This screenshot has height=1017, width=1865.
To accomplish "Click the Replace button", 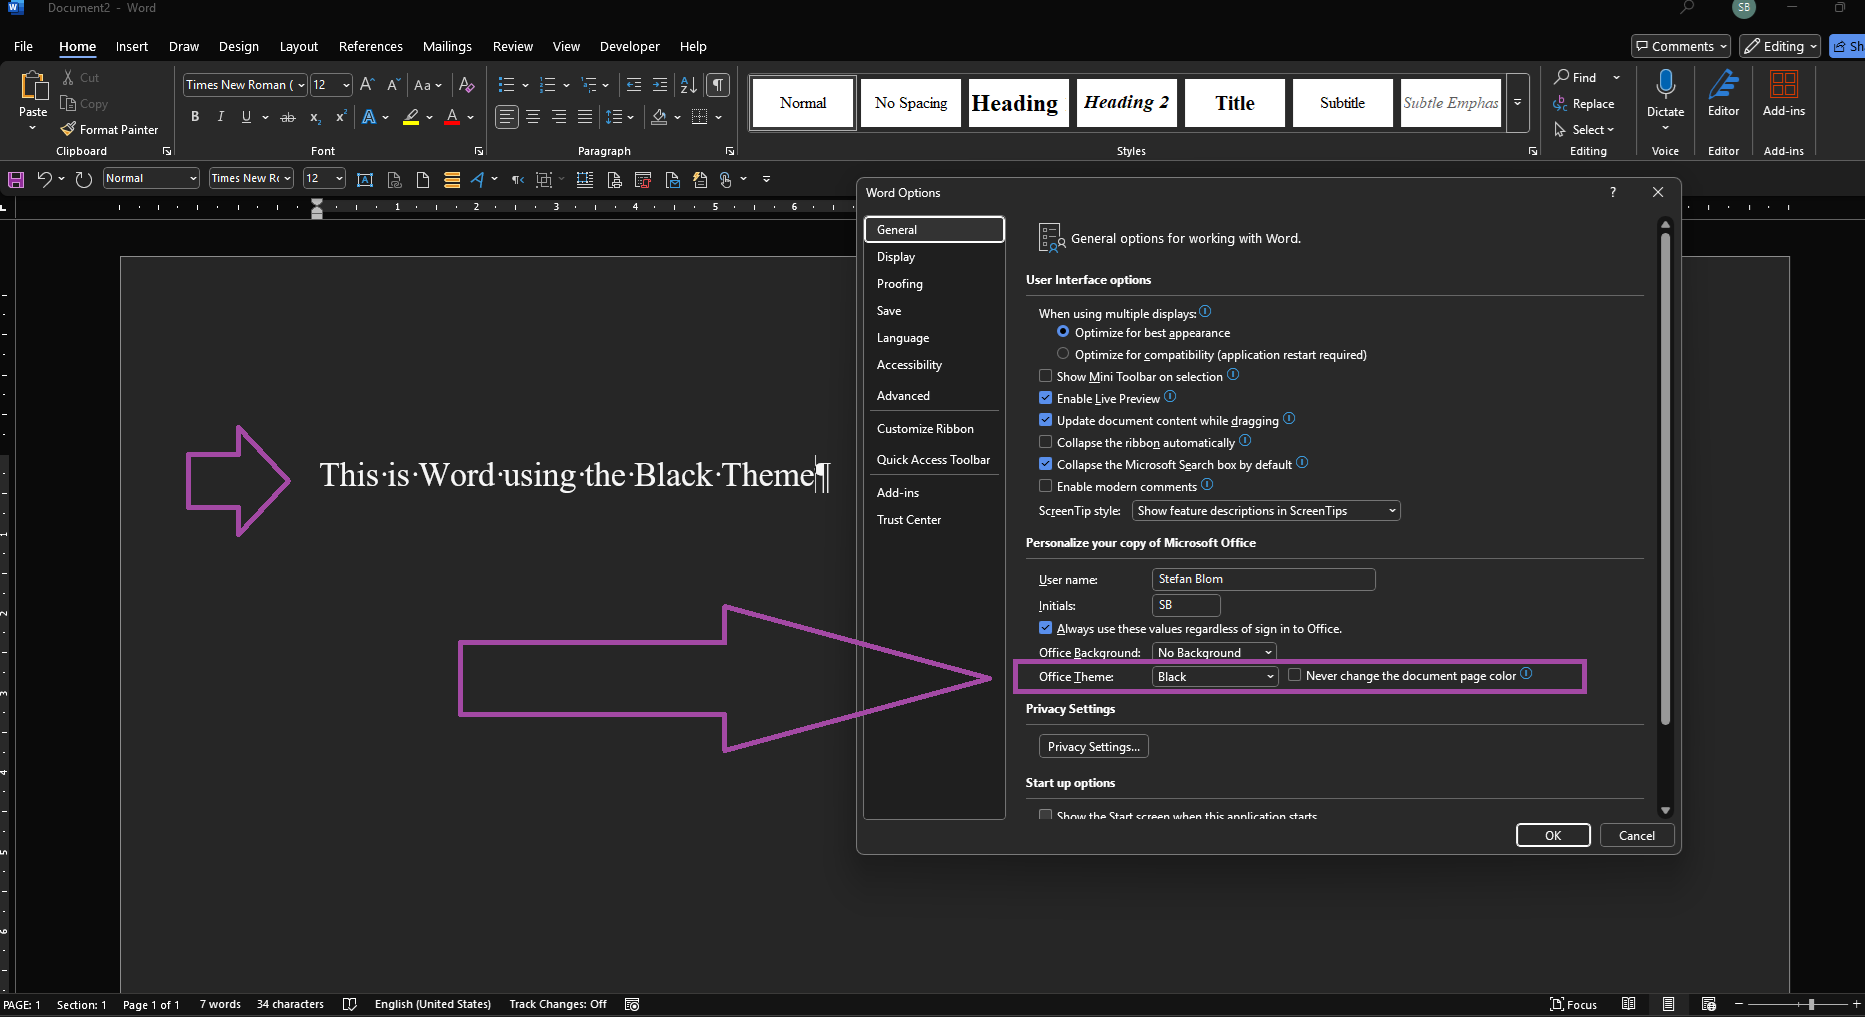I will pos(1584,103).
